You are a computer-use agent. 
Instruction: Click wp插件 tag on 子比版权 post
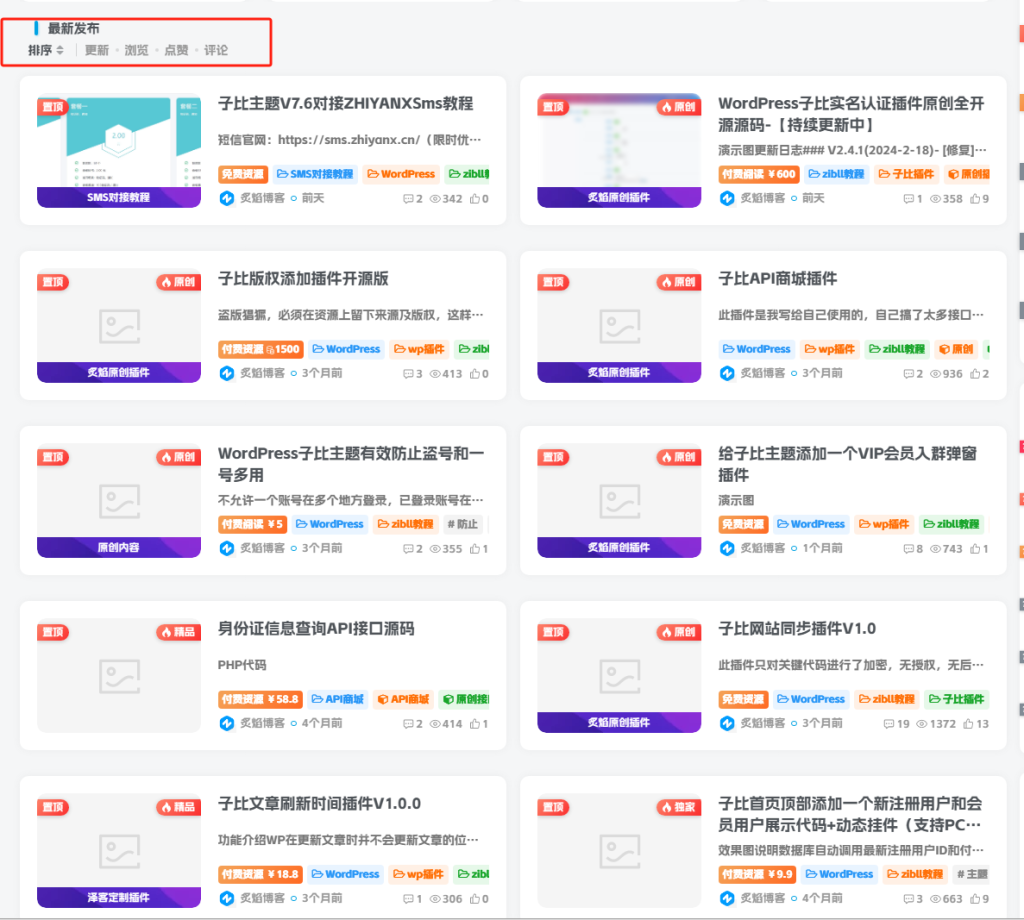click(x=419, y=349)
